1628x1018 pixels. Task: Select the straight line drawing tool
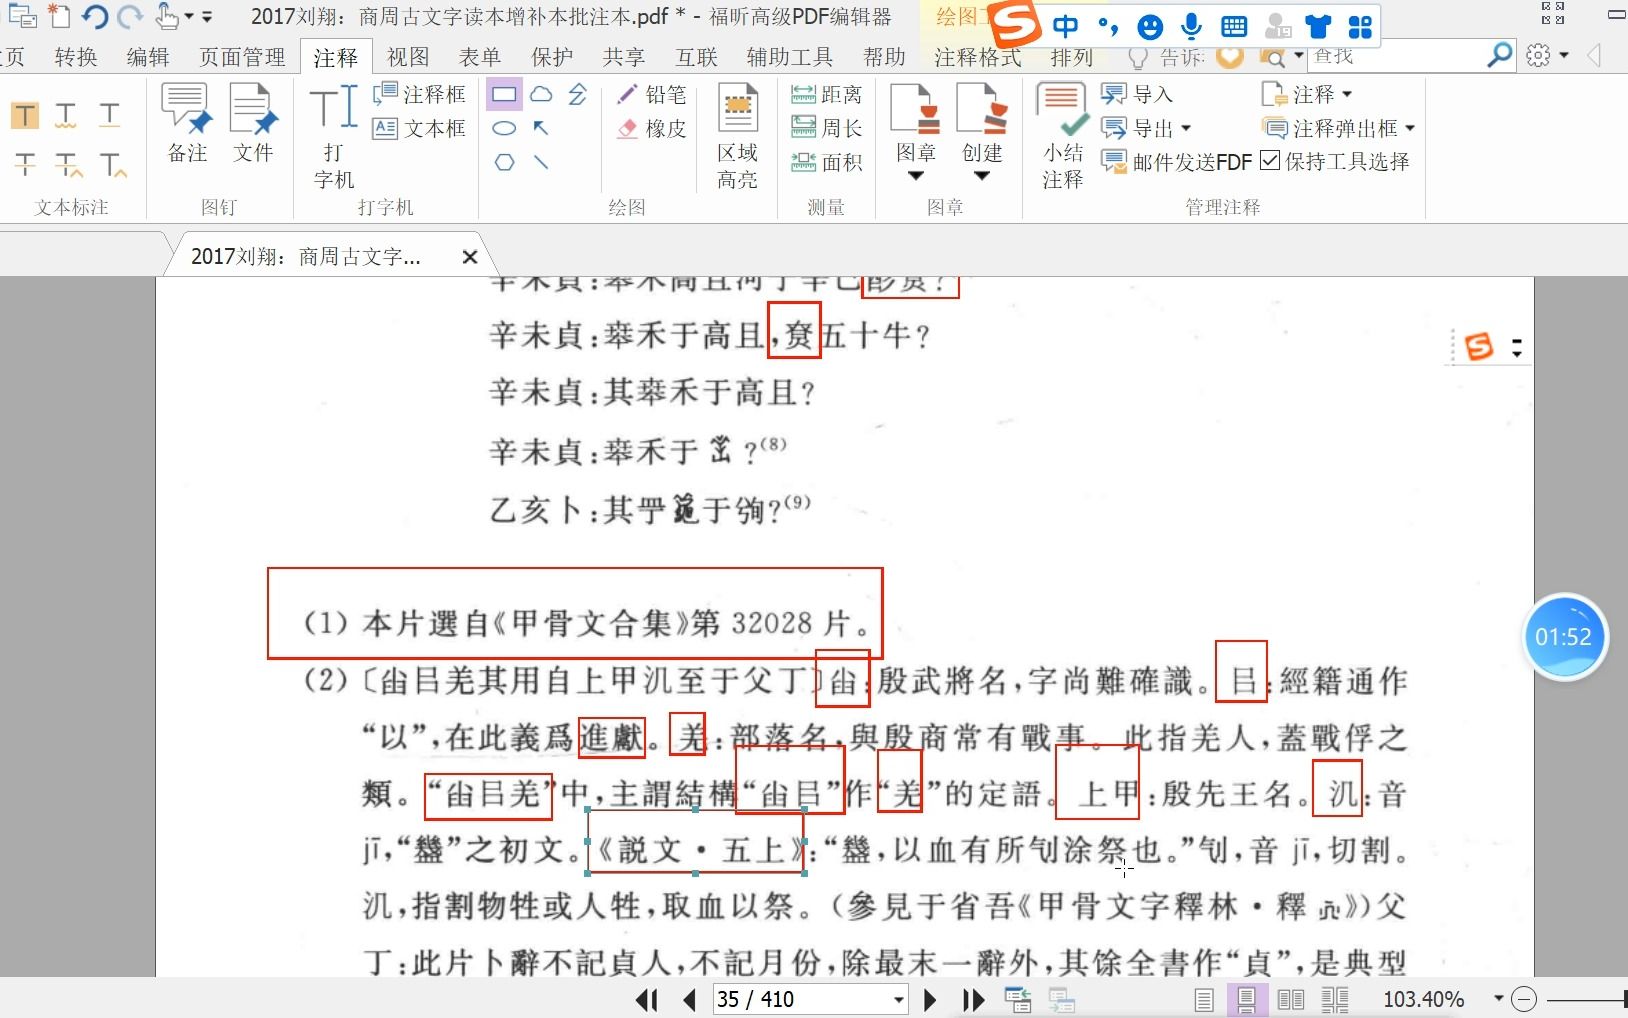(541, 162)
